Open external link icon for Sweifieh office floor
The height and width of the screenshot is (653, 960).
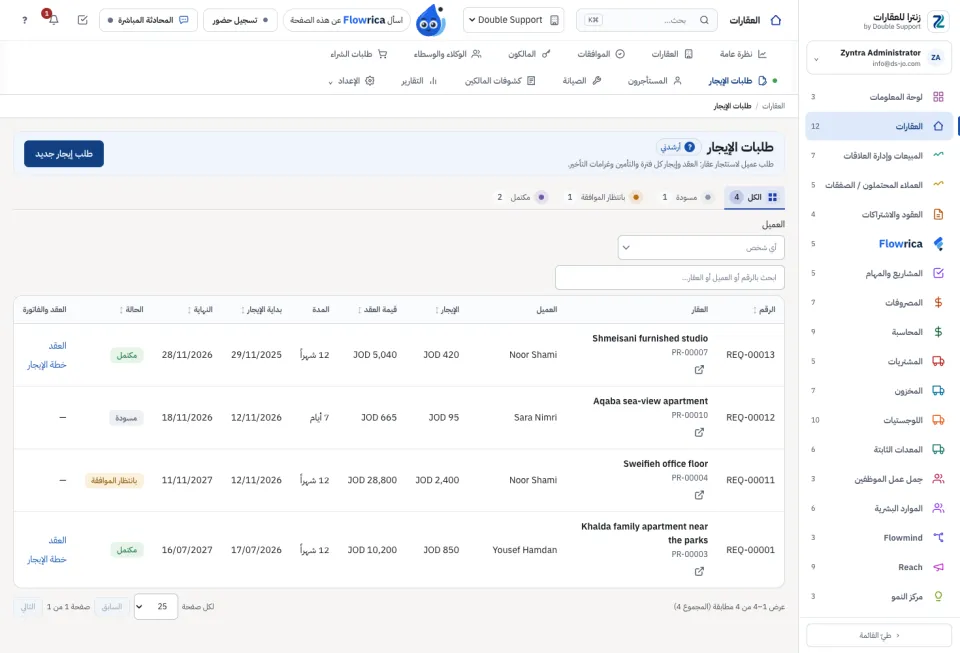[699, 495]
